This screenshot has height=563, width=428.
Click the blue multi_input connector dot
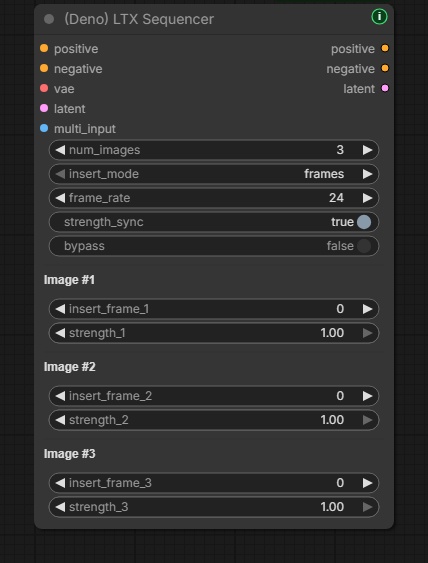[x=44, y=128]
